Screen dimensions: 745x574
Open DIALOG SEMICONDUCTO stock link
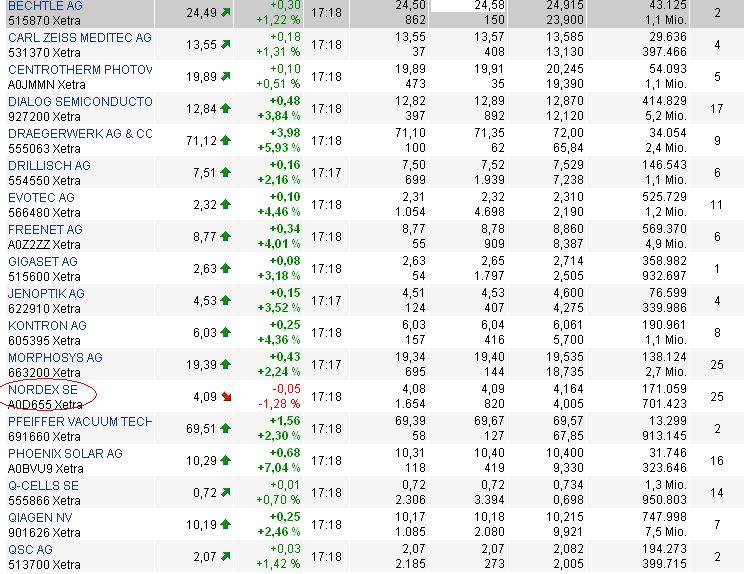click(80, 102)
